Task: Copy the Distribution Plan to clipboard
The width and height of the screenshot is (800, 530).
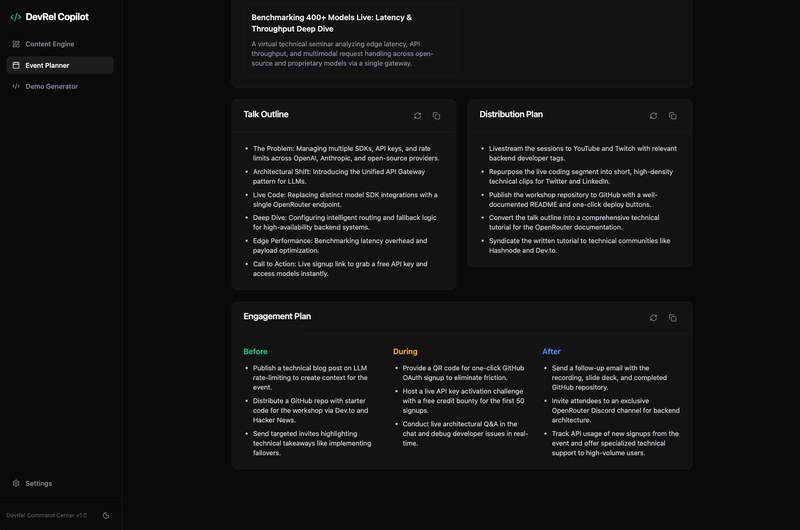Action: [x=673, y=116]
